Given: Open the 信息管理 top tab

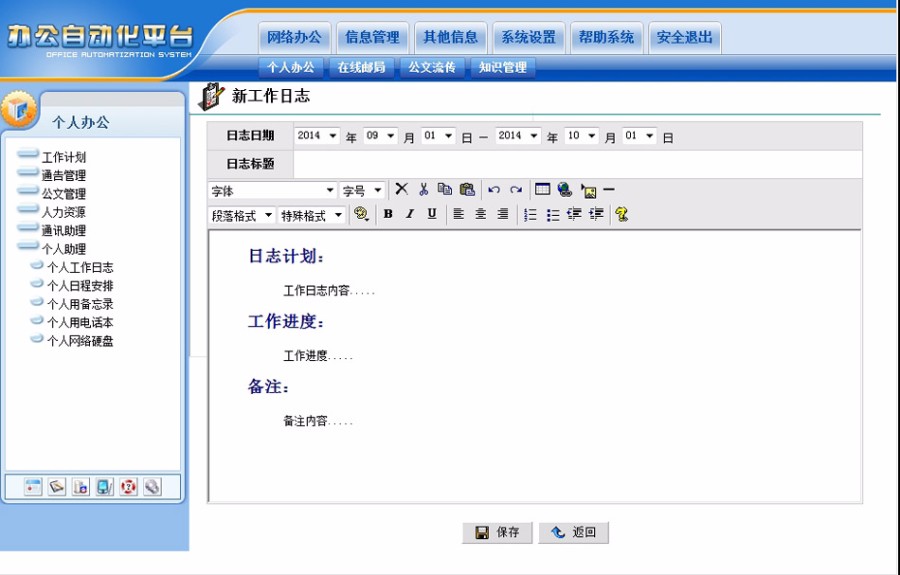Looking at the screenshot, I should coord(373,38).
